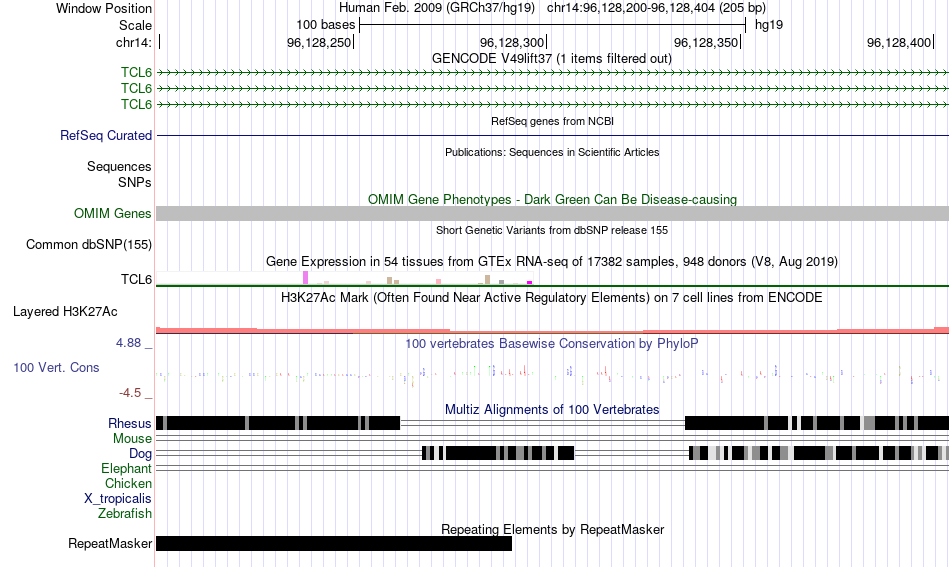The image size is (950, 567).
Task: Open Multiz Alignments of 100 Vertebrates title
Action: click(552, 410)
